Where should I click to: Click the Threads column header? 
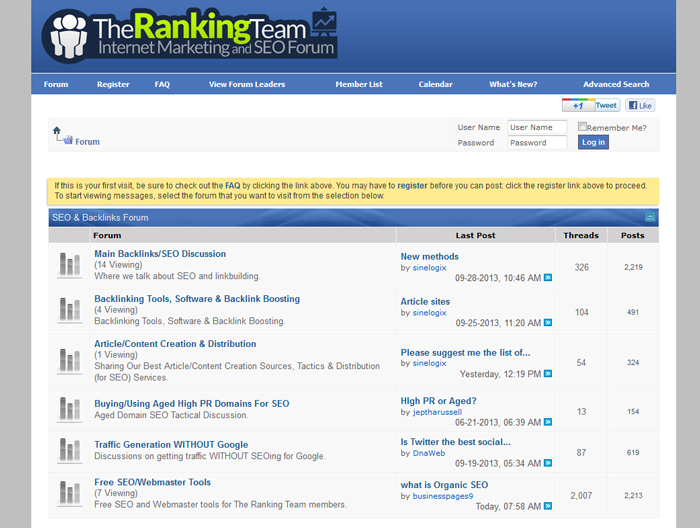tap(581, 236)
